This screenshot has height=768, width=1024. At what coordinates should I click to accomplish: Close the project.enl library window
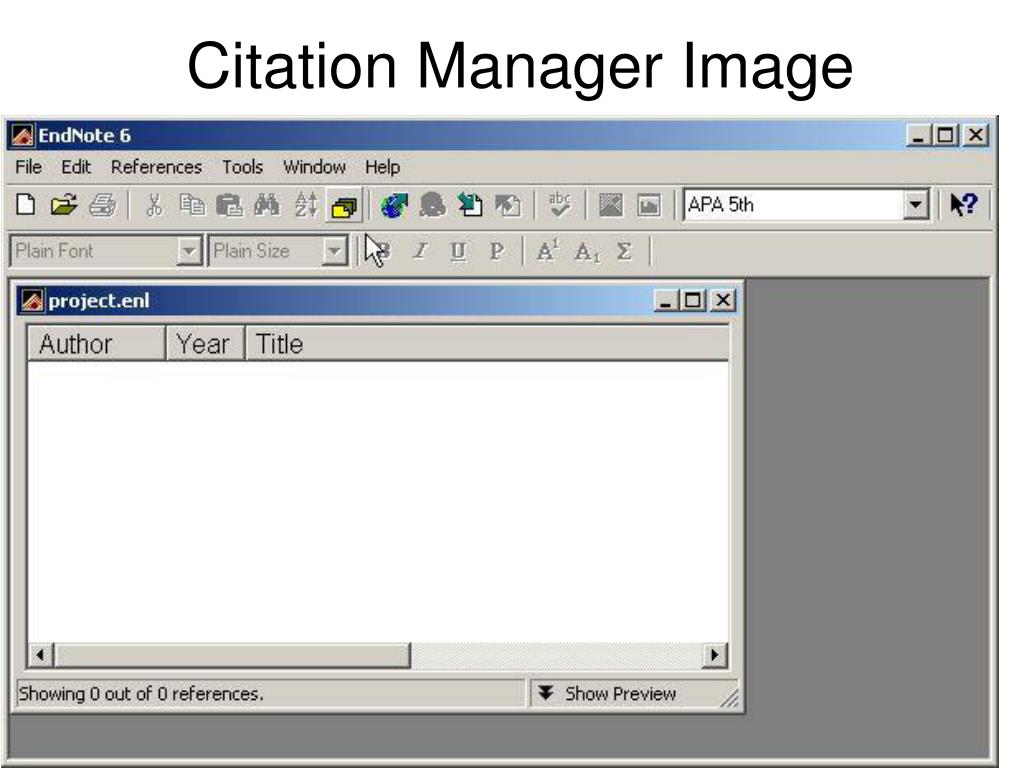(x=723, y=300)
